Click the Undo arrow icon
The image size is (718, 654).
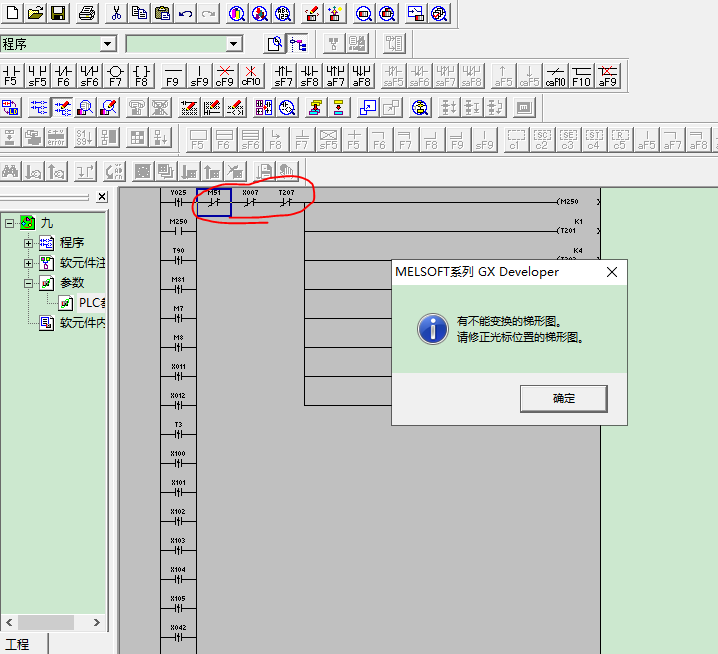pyautogui.click(x=186, y=13)
